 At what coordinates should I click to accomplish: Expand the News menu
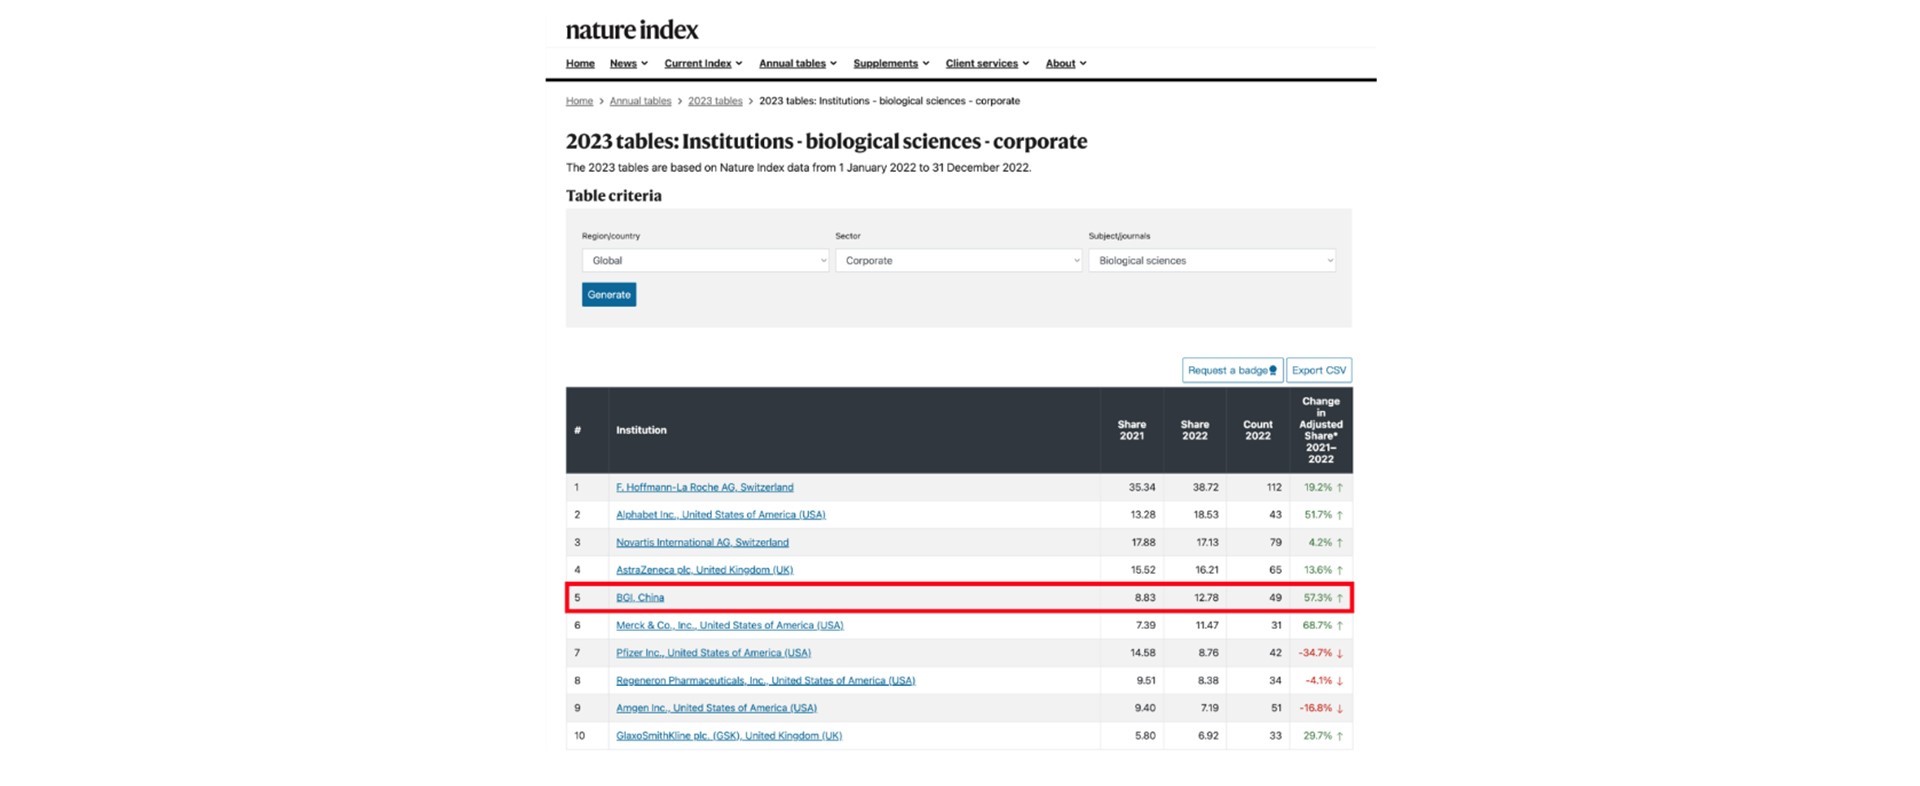pos(629,63)
